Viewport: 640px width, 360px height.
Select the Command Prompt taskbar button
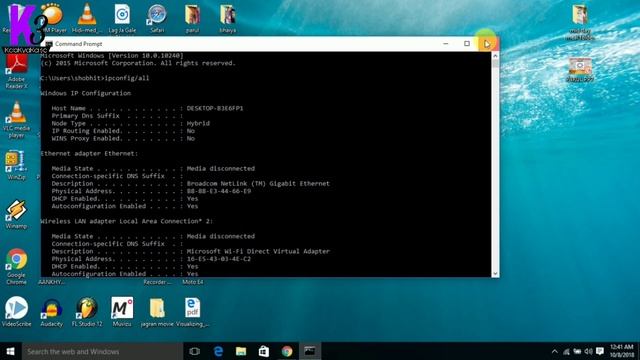point(310,351)
